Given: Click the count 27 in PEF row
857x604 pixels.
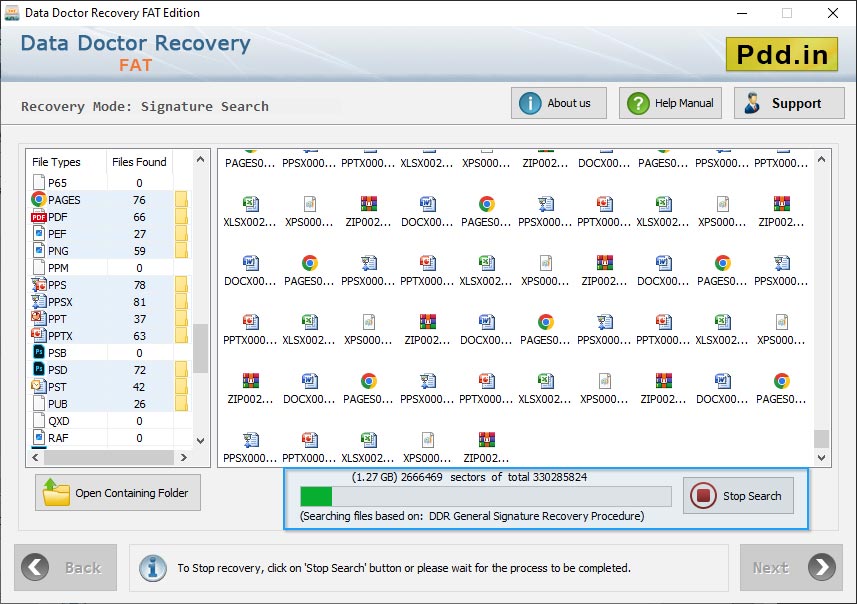Looking at the screenshot, I should pos(140,234).
